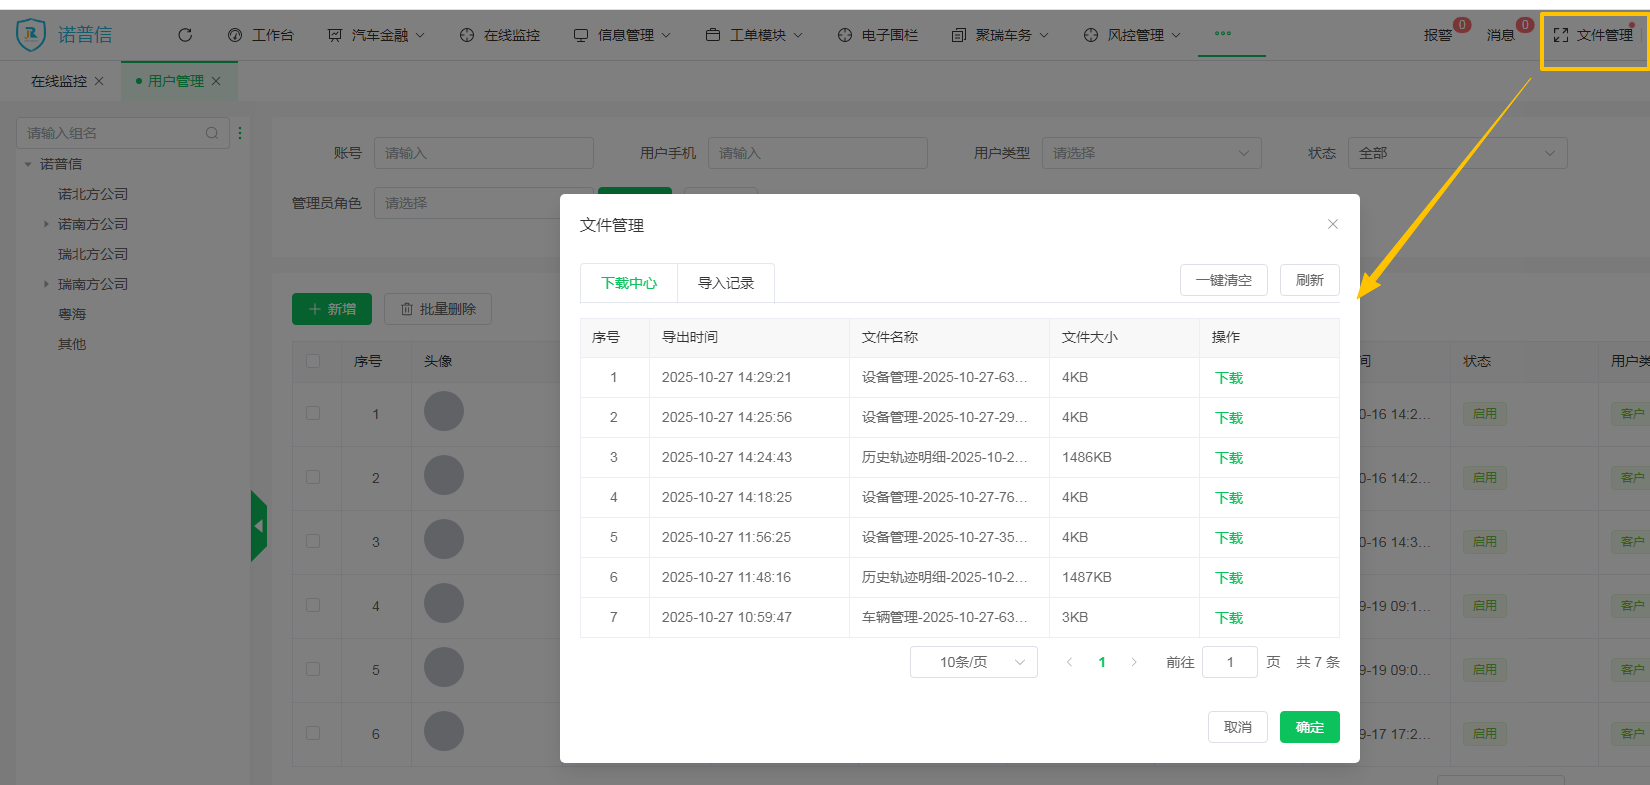
Task: Collapse sidebar using green arrow handle
Action: (x=259, y=526)
